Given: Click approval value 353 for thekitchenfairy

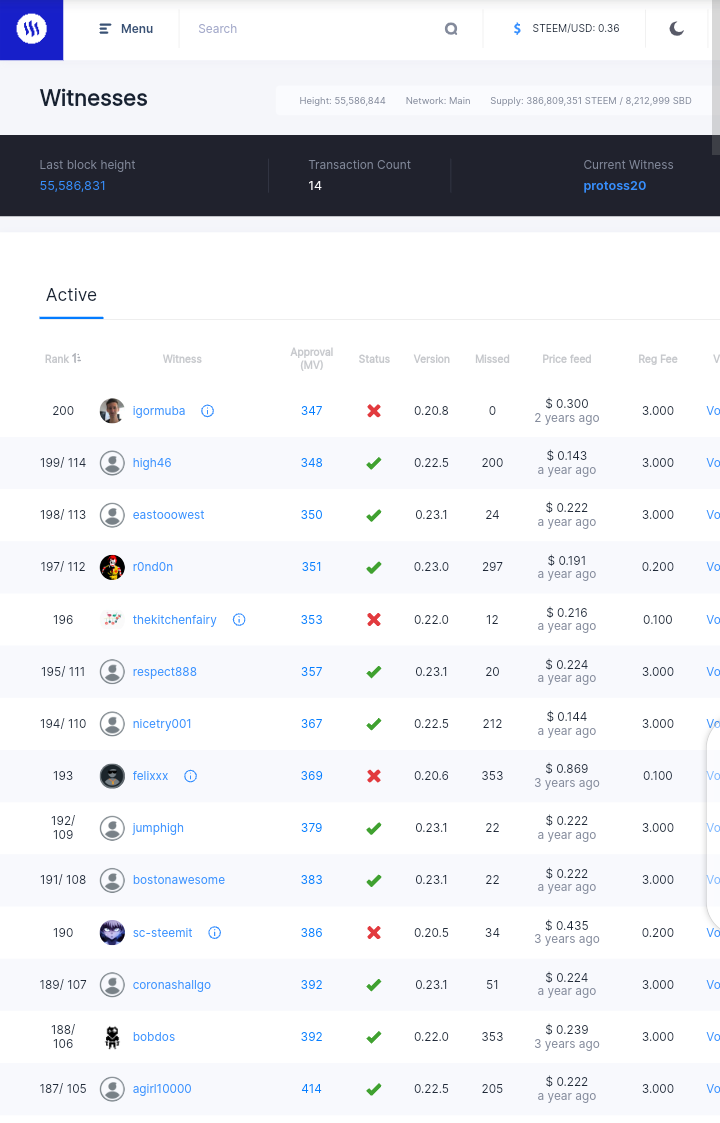Looking at the screenshot, I should pyautogui.click(x=312, y=620).
